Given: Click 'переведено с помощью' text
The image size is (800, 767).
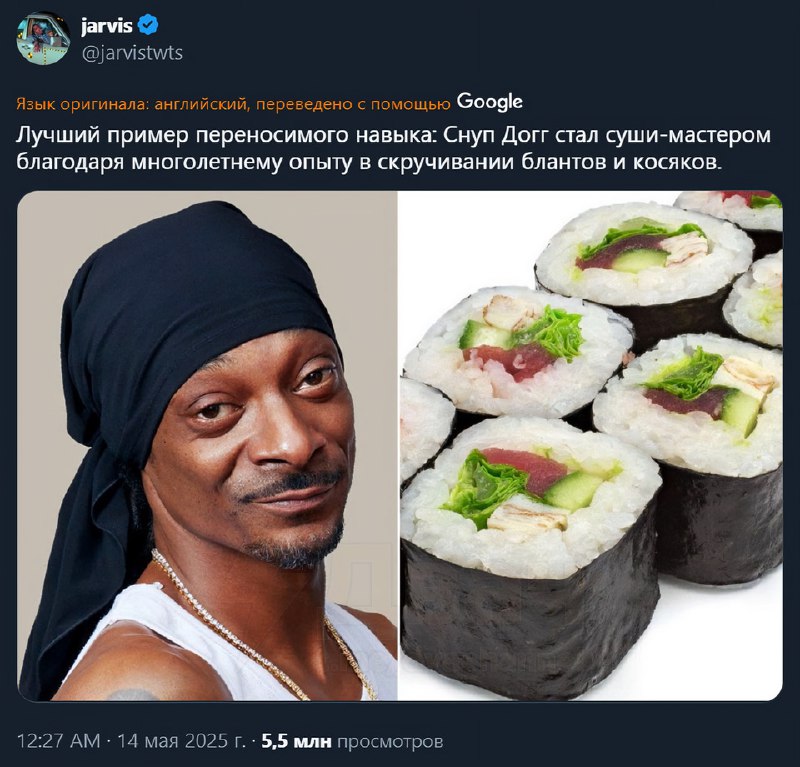Looking at the screenshot, I should pos(353,104).
